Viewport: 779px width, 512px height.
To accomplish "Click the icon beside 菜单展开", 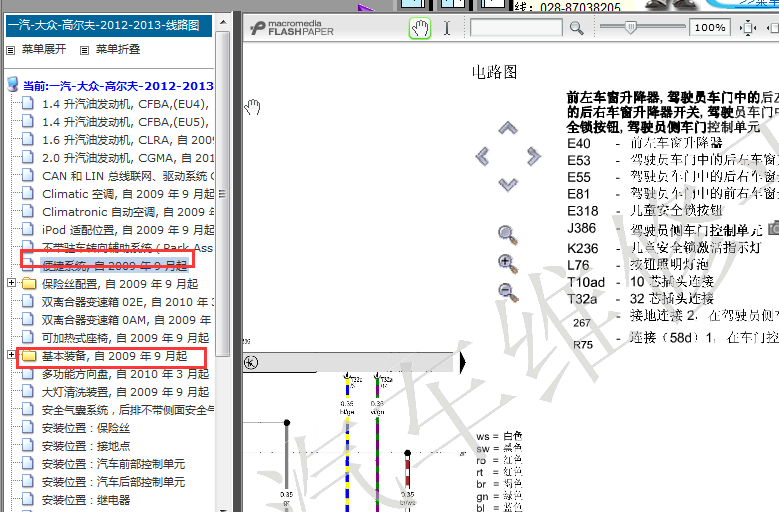I will (x=11, y=50).
